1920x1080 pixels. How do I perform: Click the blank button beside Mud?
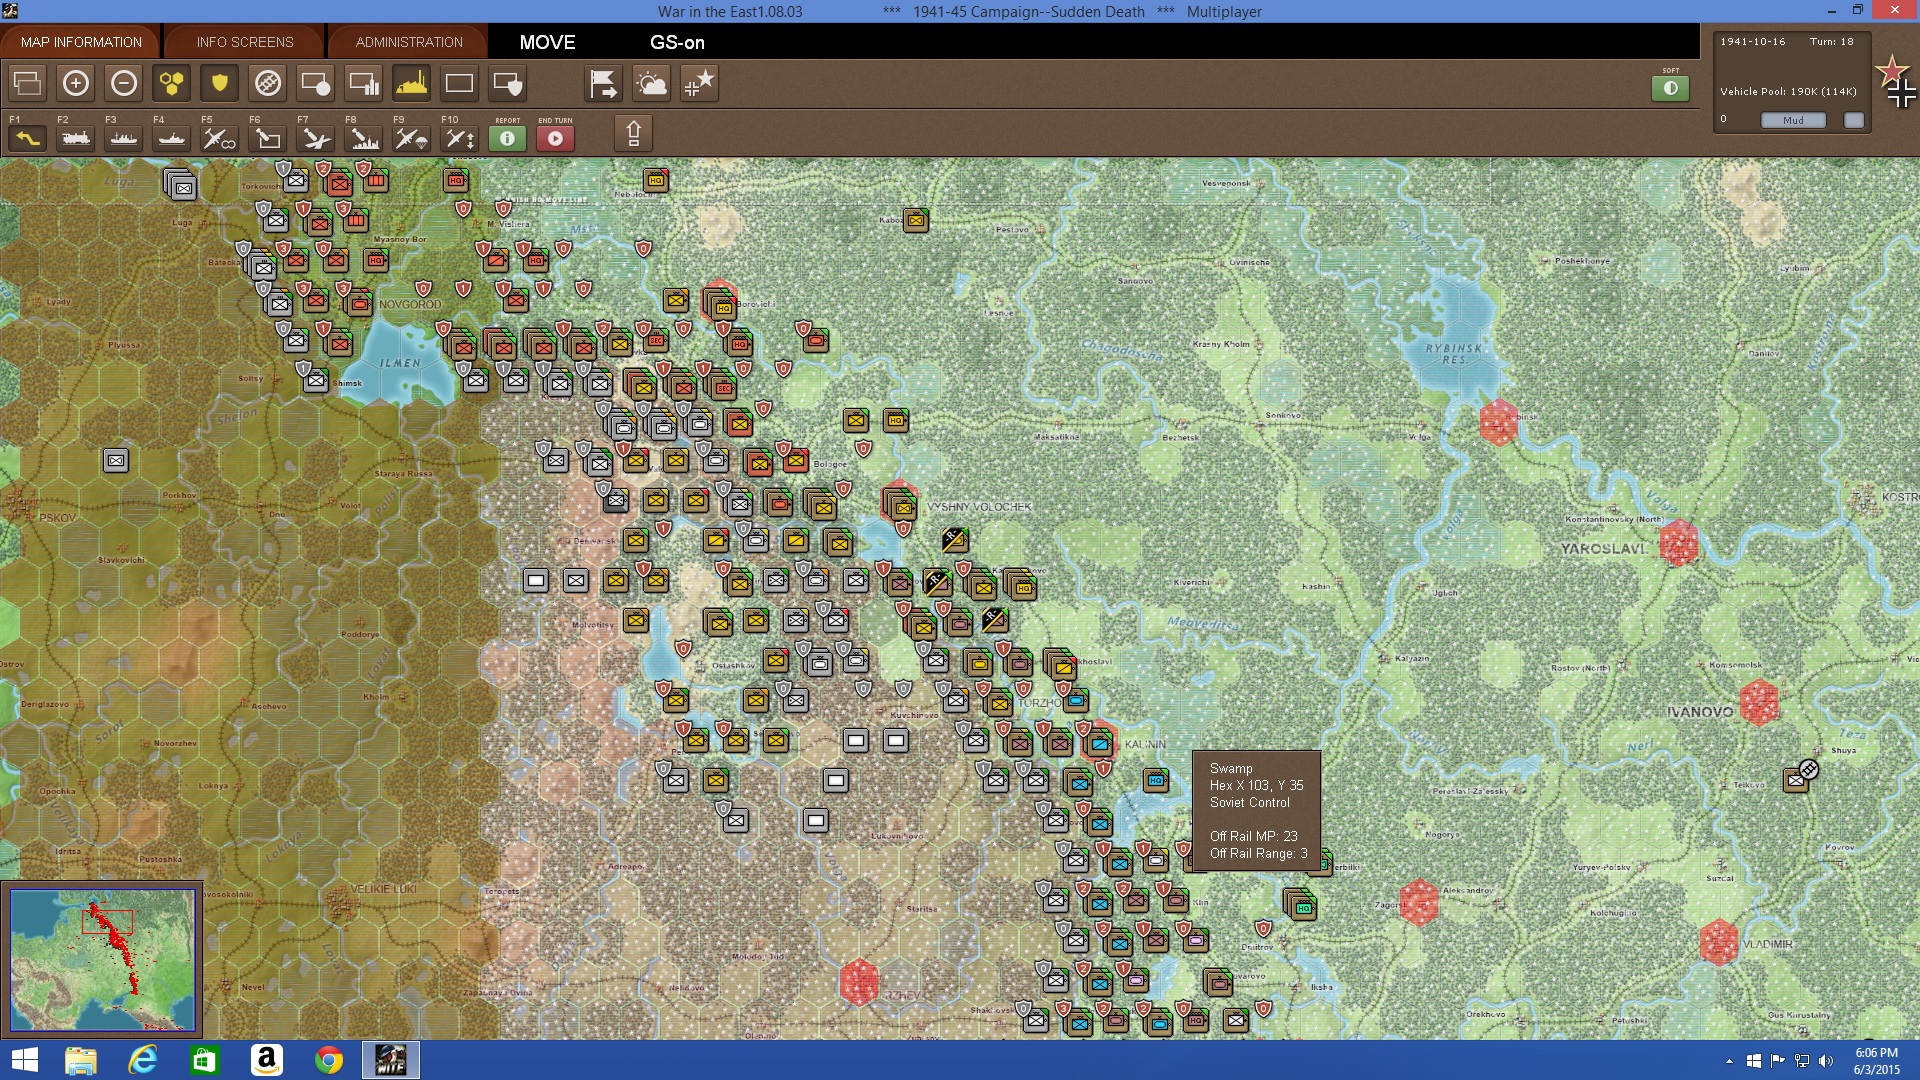pyautogui.click(x=1854, y=120)
